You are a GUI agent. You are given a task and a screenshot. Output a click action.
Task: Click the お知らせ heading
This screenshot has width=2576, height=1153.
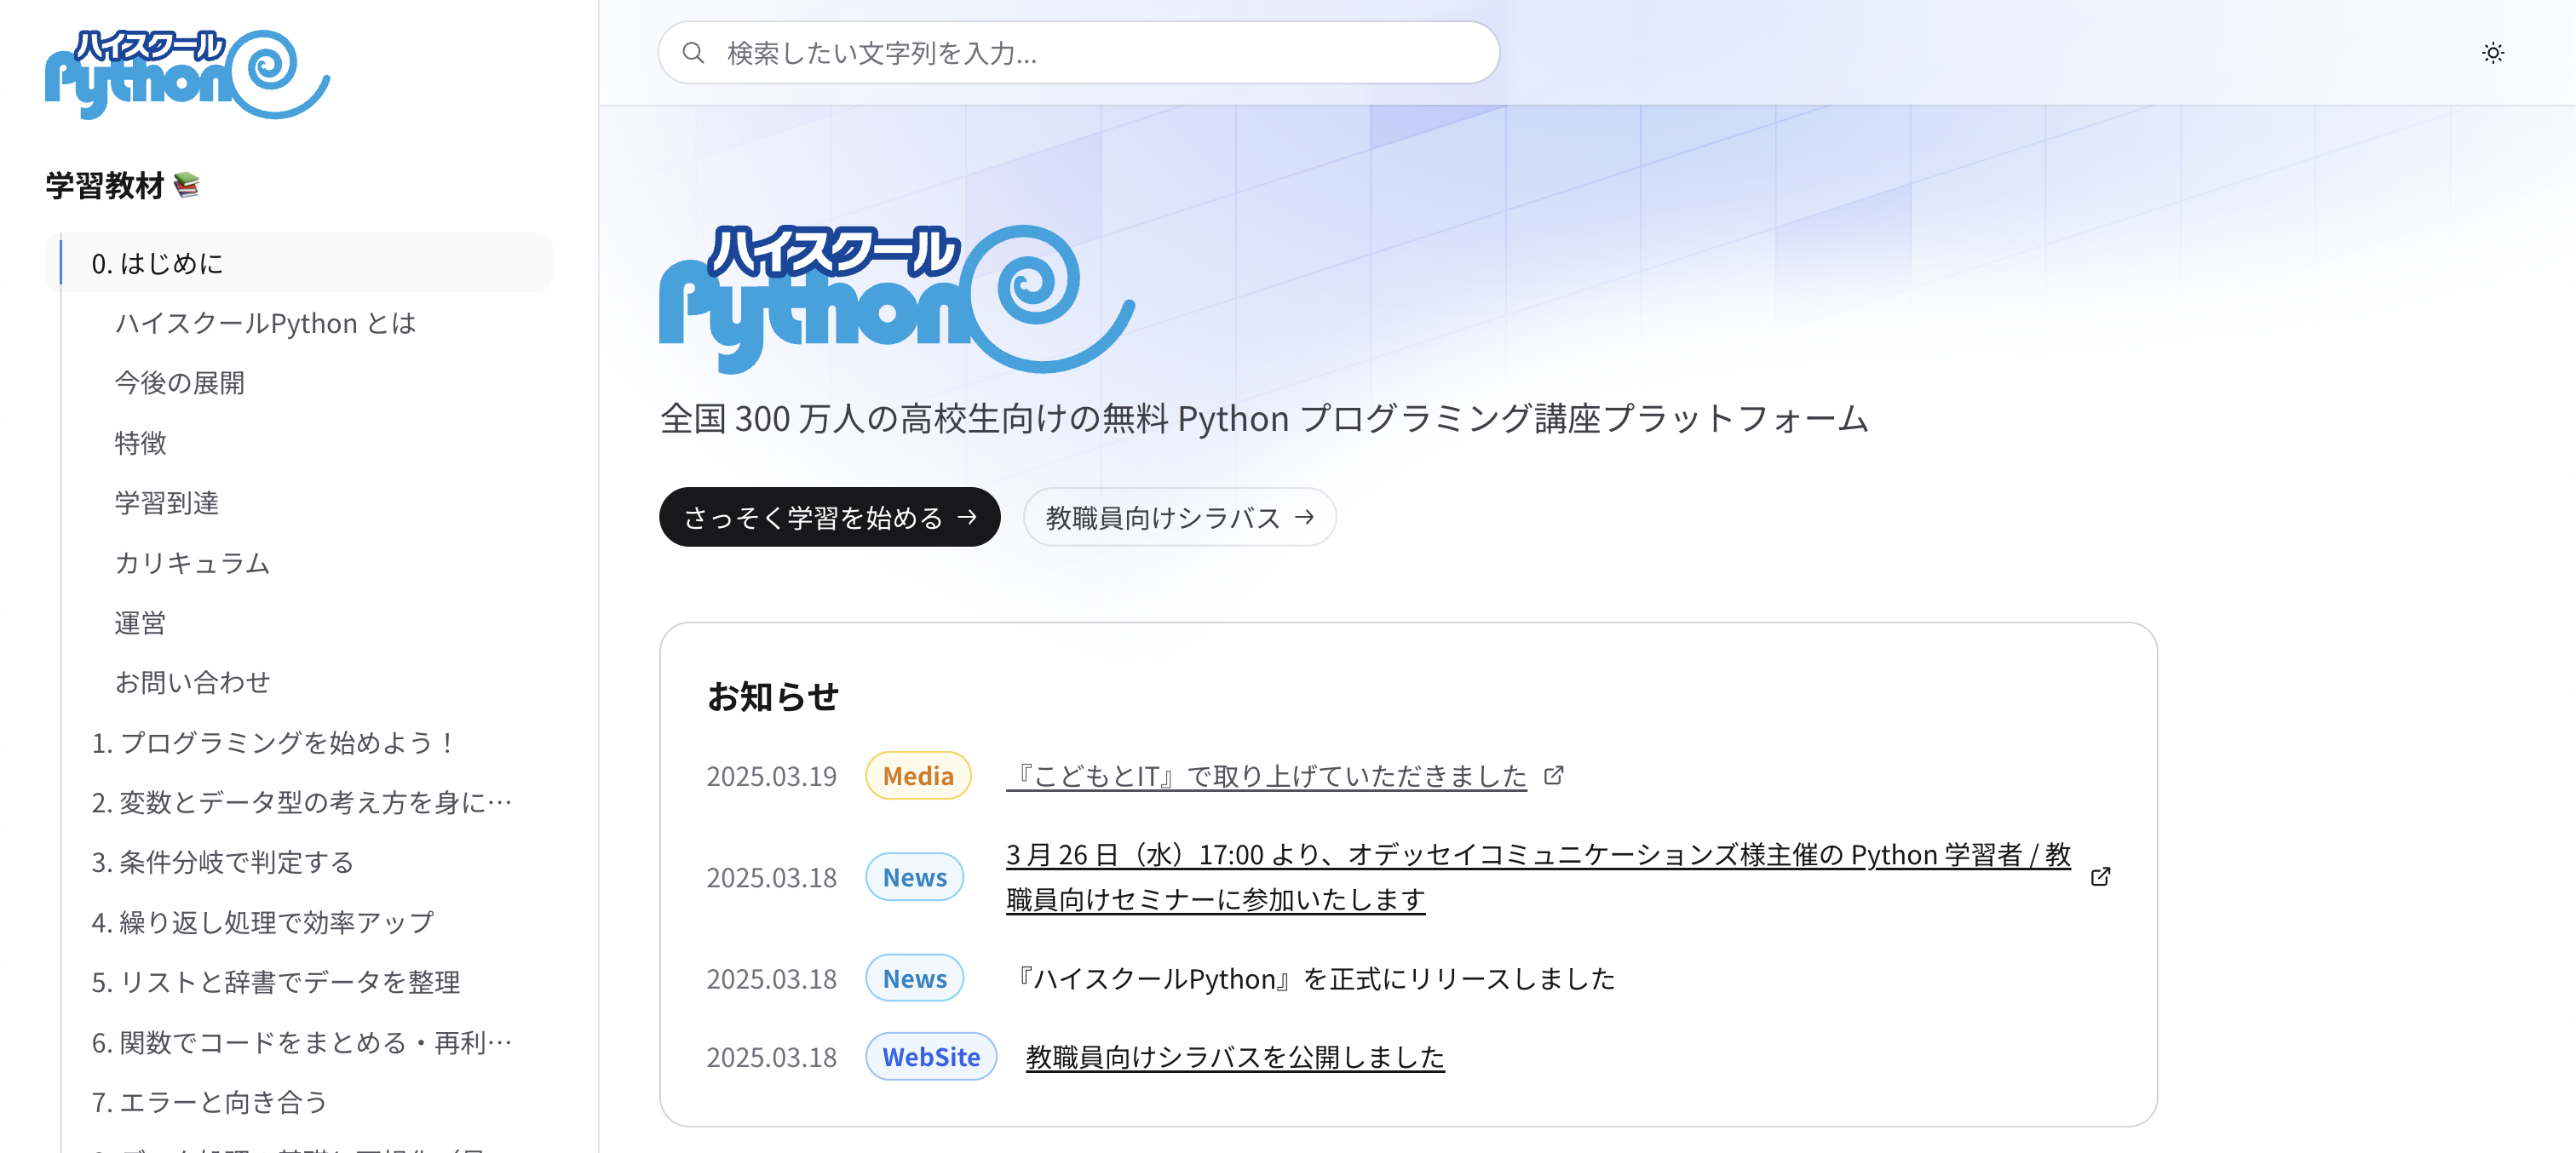pos(773,696)
